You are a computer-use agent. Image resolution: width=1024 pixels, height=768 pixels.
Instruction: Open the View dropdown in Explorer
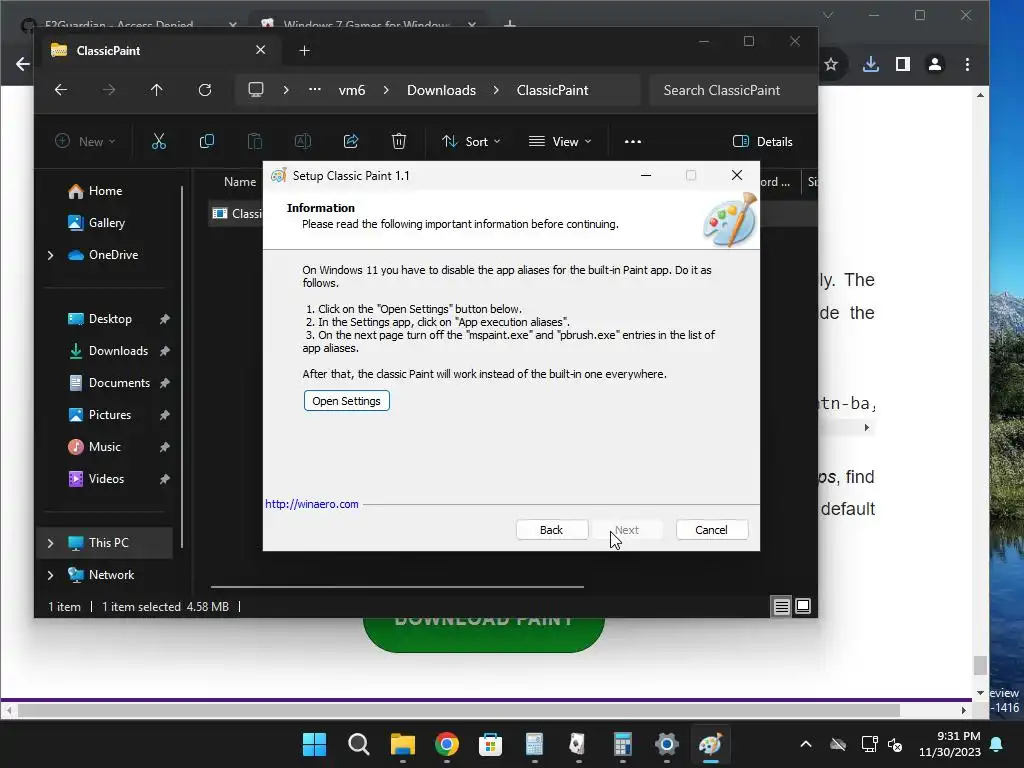click(x=560, y=142)
